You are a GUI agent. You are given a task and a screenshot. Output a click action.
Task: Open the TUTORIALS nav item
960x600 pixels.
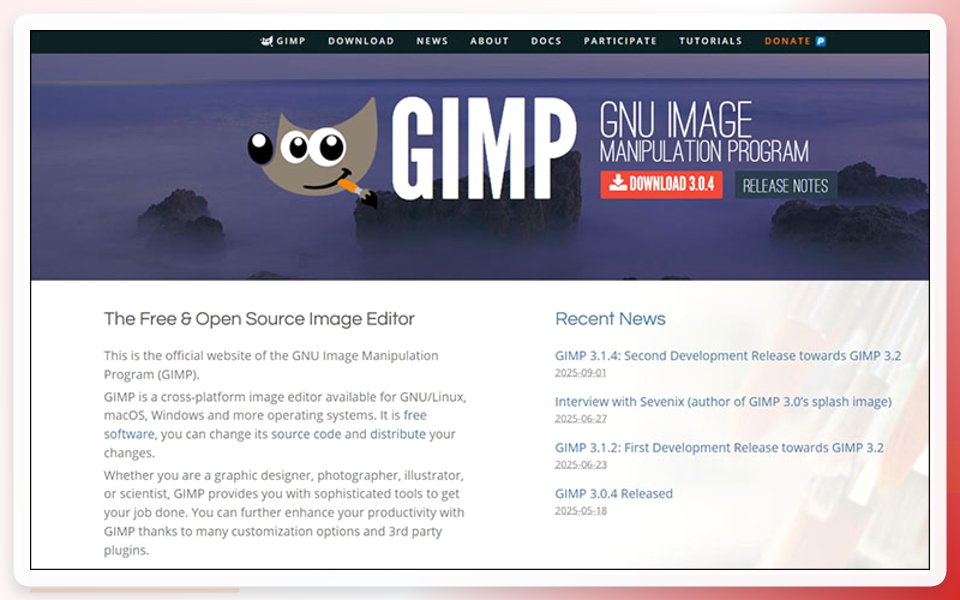pyautogui.click(x=711, y=41)
